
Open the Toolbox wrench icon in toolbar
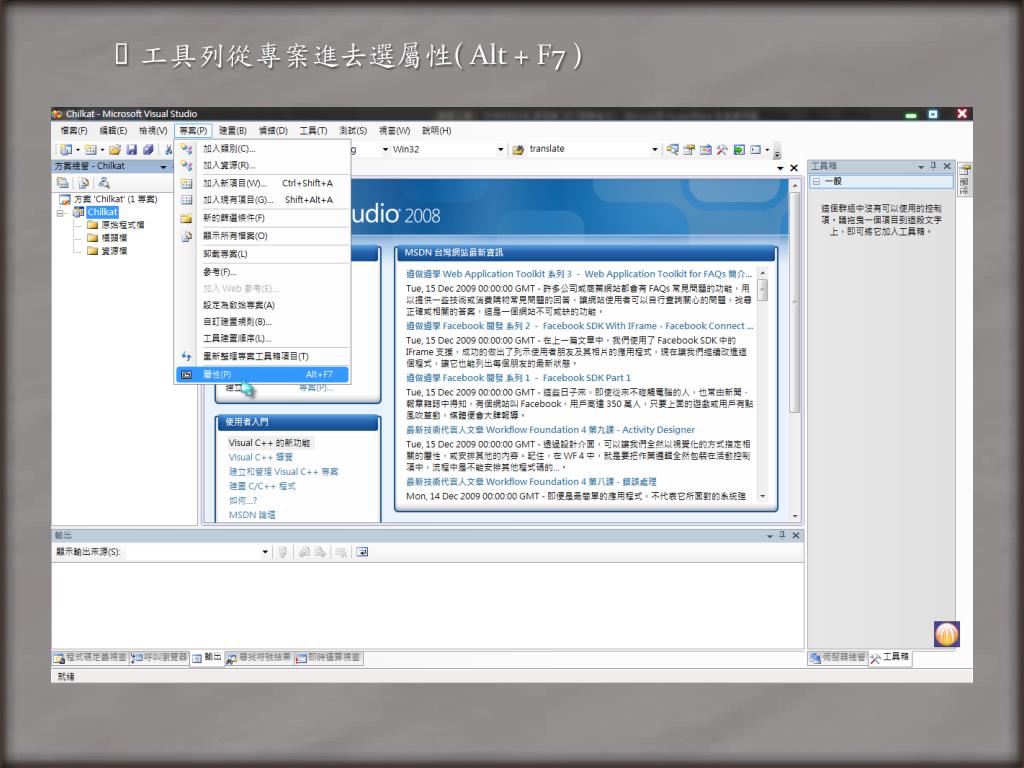(x=722, y=150)
